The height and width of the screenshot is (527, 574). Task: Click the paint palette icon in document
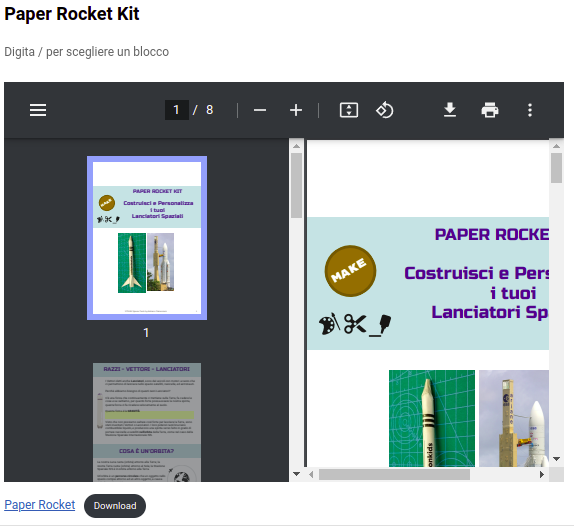click(329, 324)
